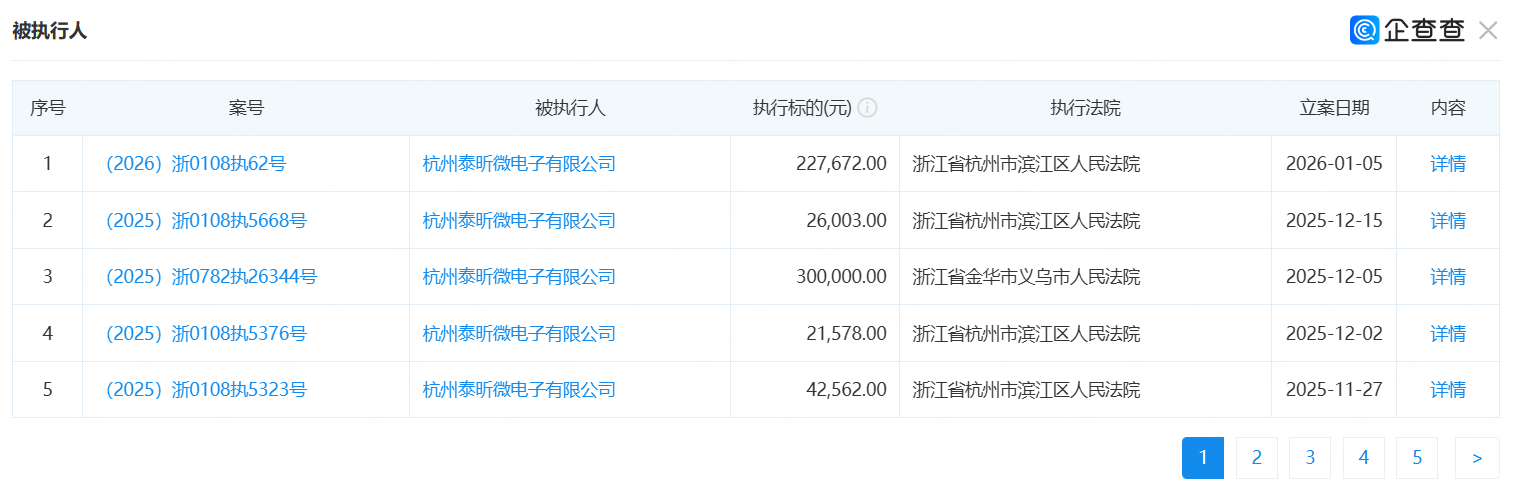Click 杭州泰昕微电子有限公司 in row 3
Screen dimensions: 1516x495
[x=519, y=277]
